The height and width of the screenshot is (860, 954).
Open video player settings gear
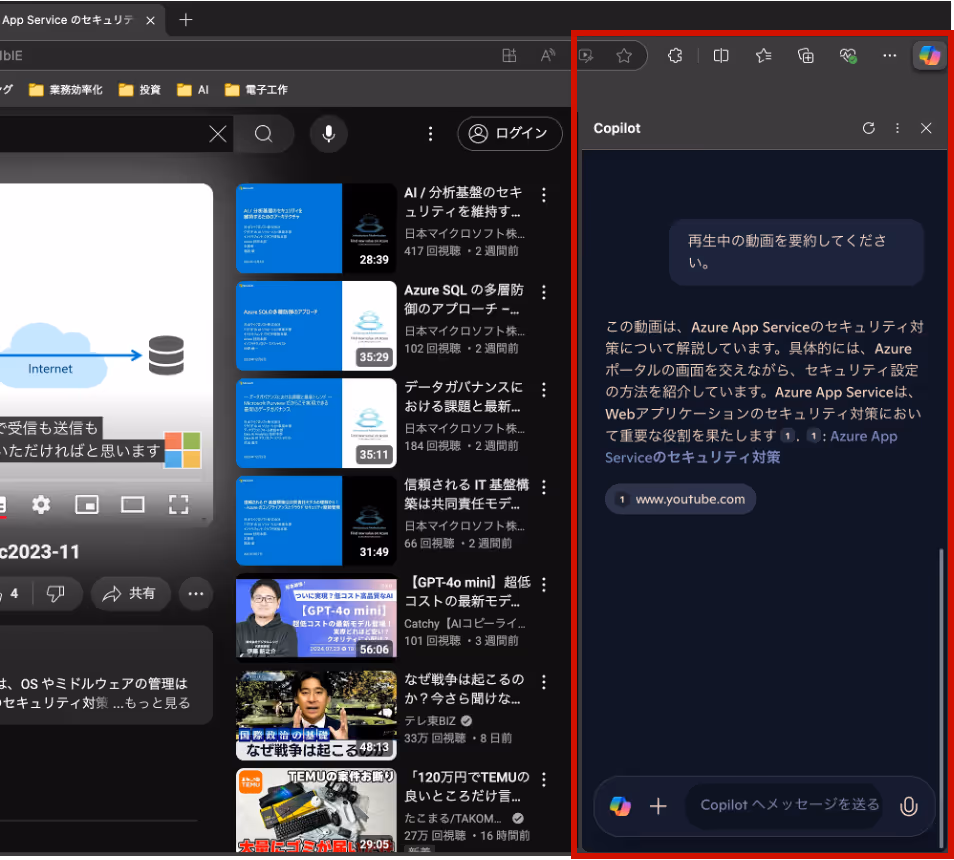click(x=41, y=504)
